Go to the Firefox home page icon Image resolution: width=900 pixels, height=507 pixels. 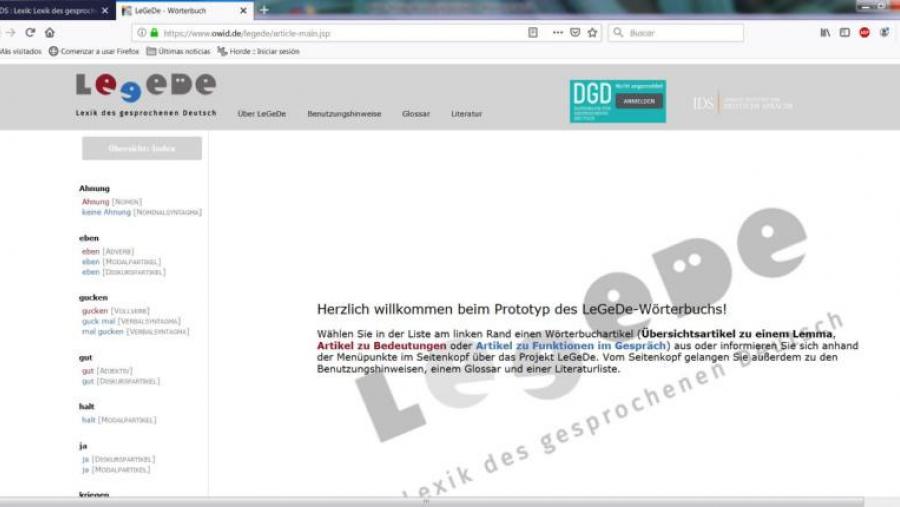pyautogui.click(x=50, y=32)
